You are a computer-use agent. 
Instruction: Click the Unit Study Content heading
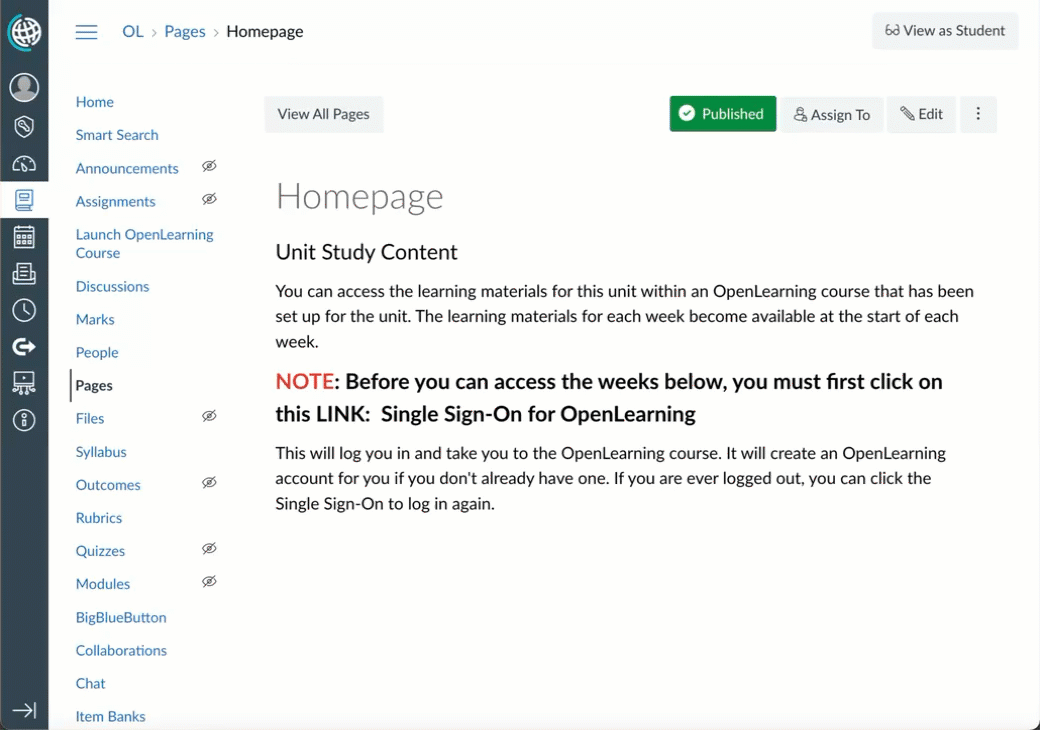pos(366,253)
